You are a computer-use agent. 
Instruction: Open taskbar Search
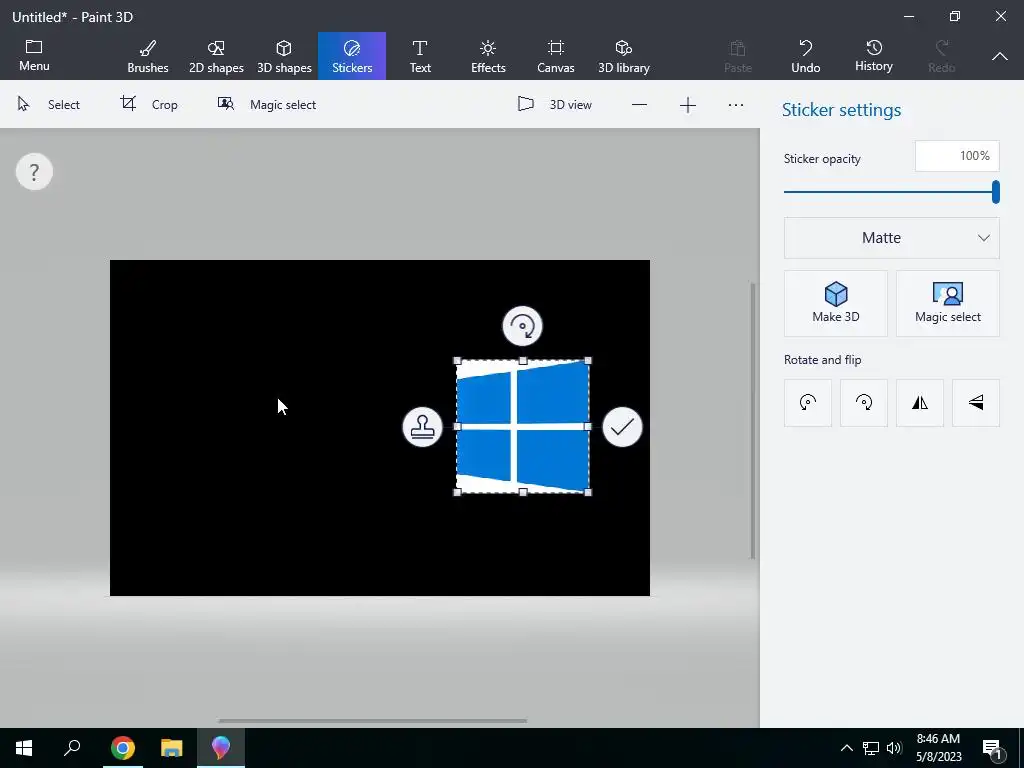(x=72, y=748)
